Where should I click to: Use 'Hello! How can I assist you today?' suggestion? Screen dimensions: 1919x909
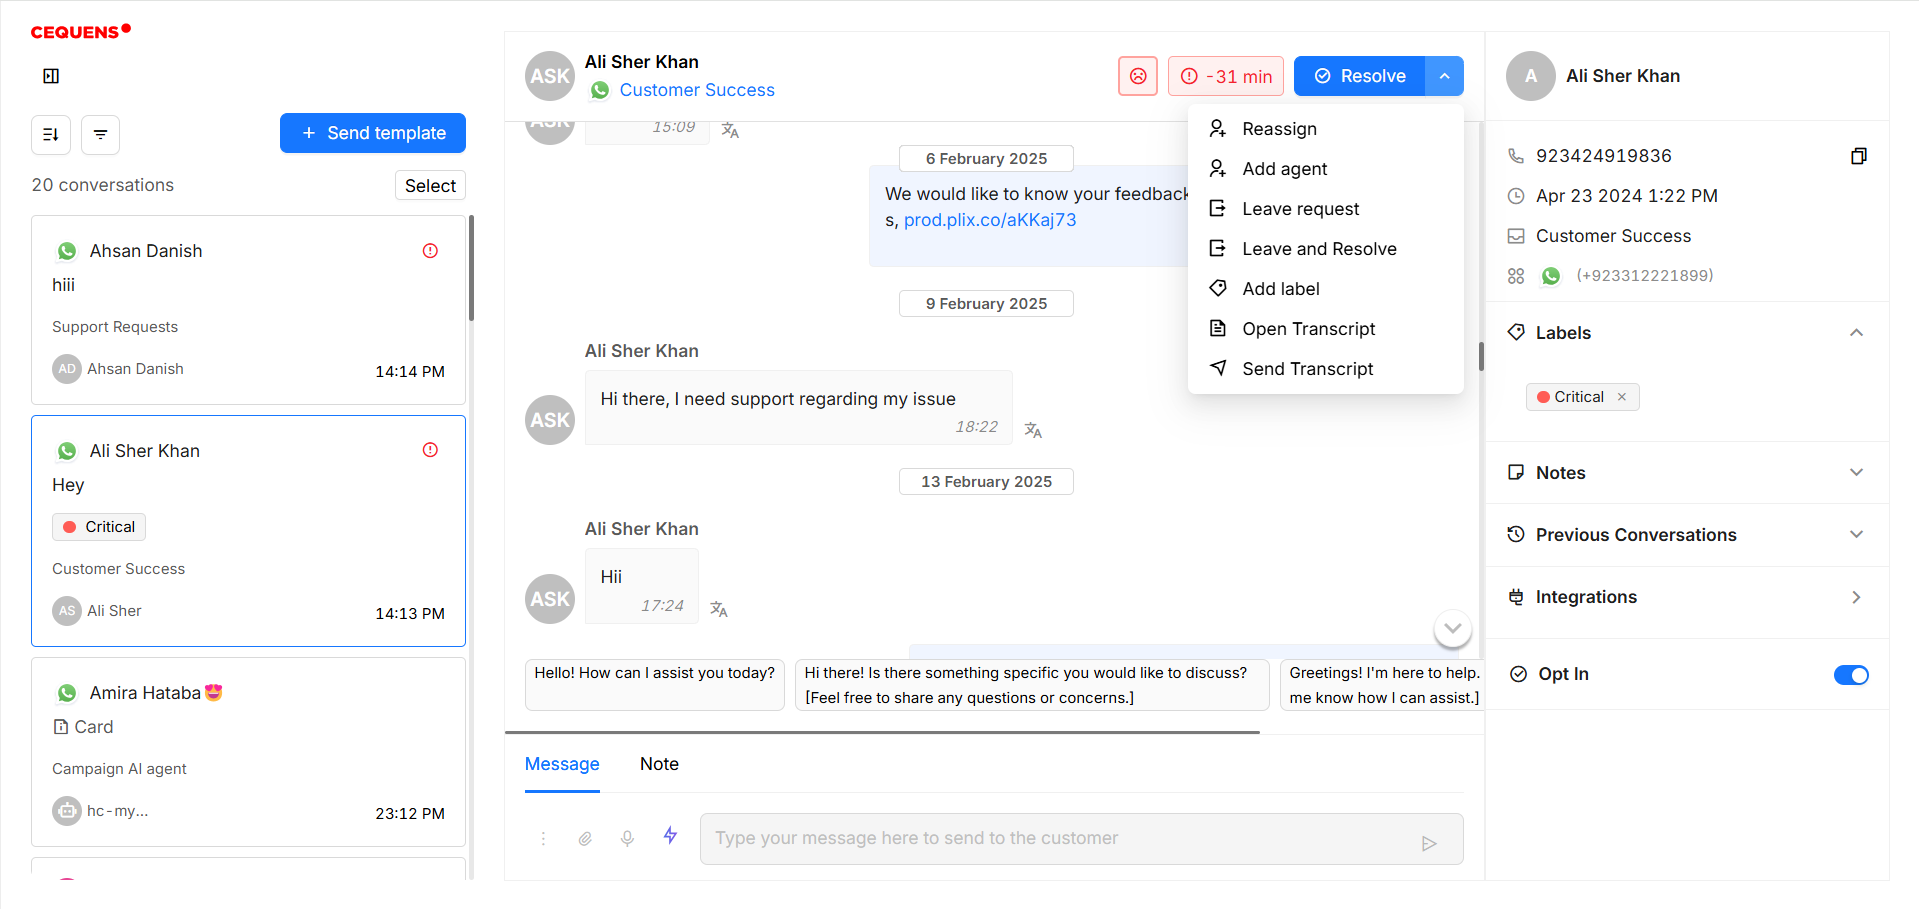(x=655, y=685)
